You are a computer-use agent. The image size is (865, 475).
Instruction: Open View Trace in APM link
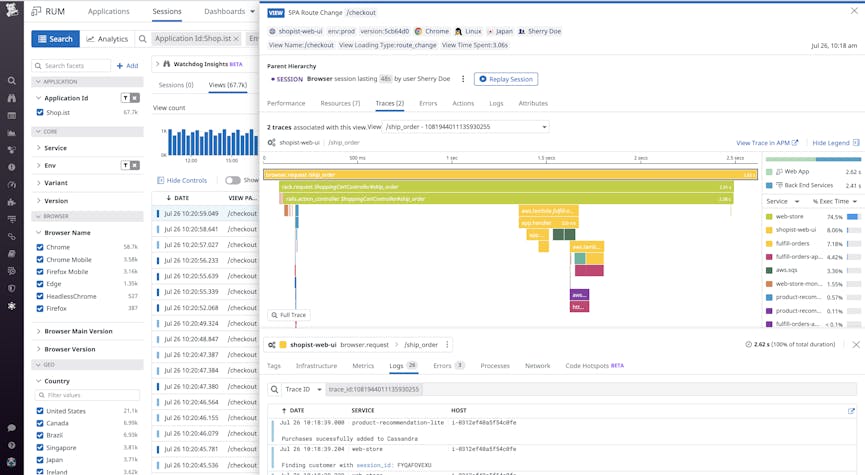[x=767, y=143]
